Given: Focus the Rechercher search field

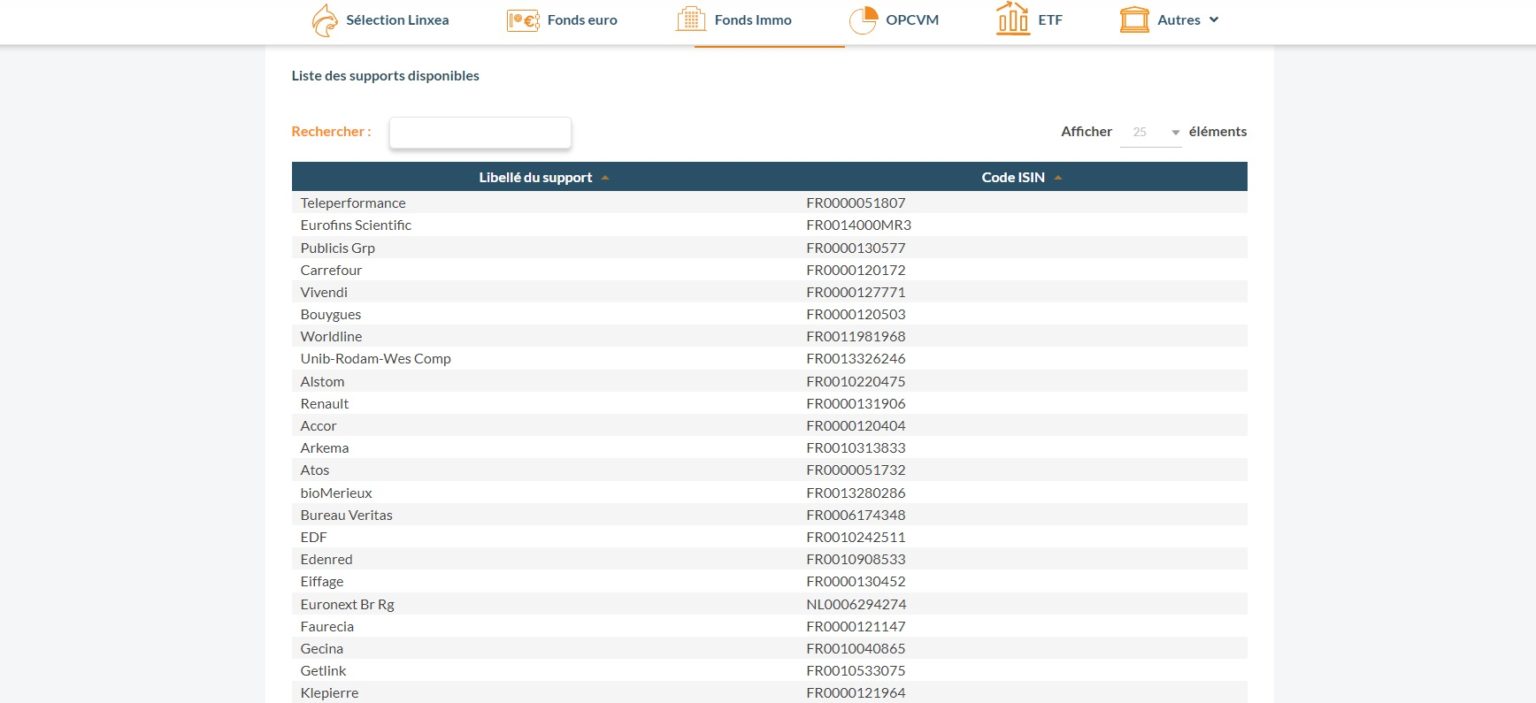Looking at the screenshot, I should pos(480,132).
